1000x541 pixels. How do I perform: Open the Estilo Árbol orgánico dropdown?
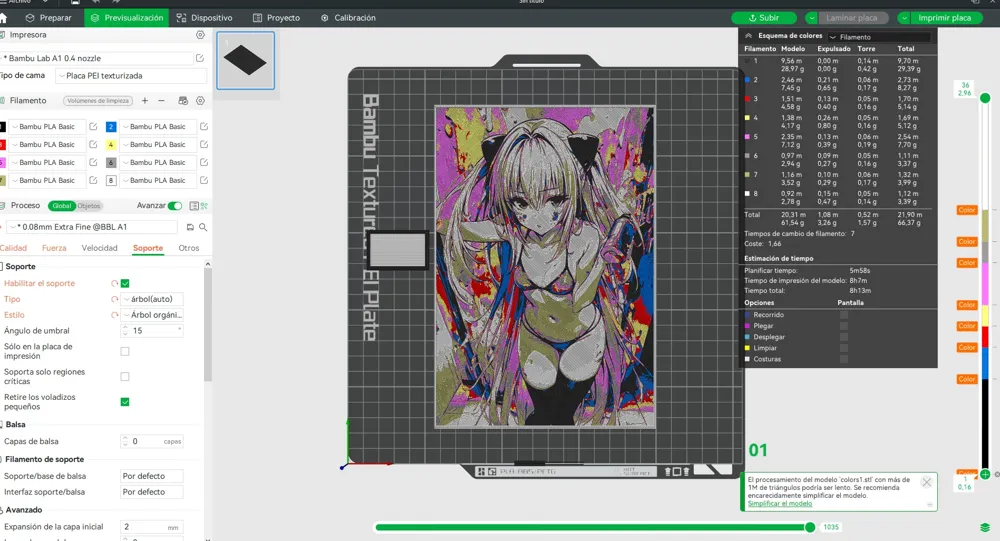point(152,315)
